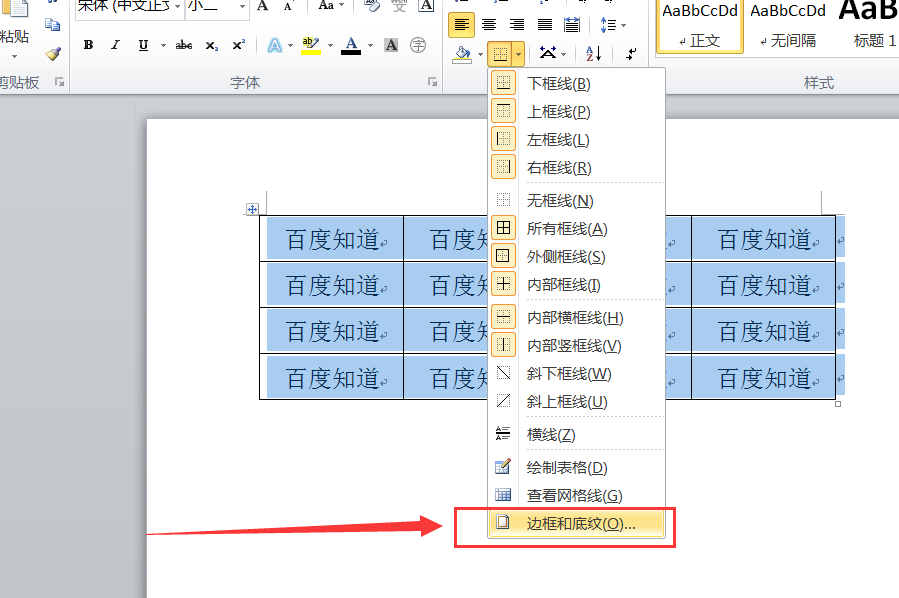Choose 内部框线(I) inside borders
Image resolution: width=899 pixels, height=598 pixels.
[577, 285]
